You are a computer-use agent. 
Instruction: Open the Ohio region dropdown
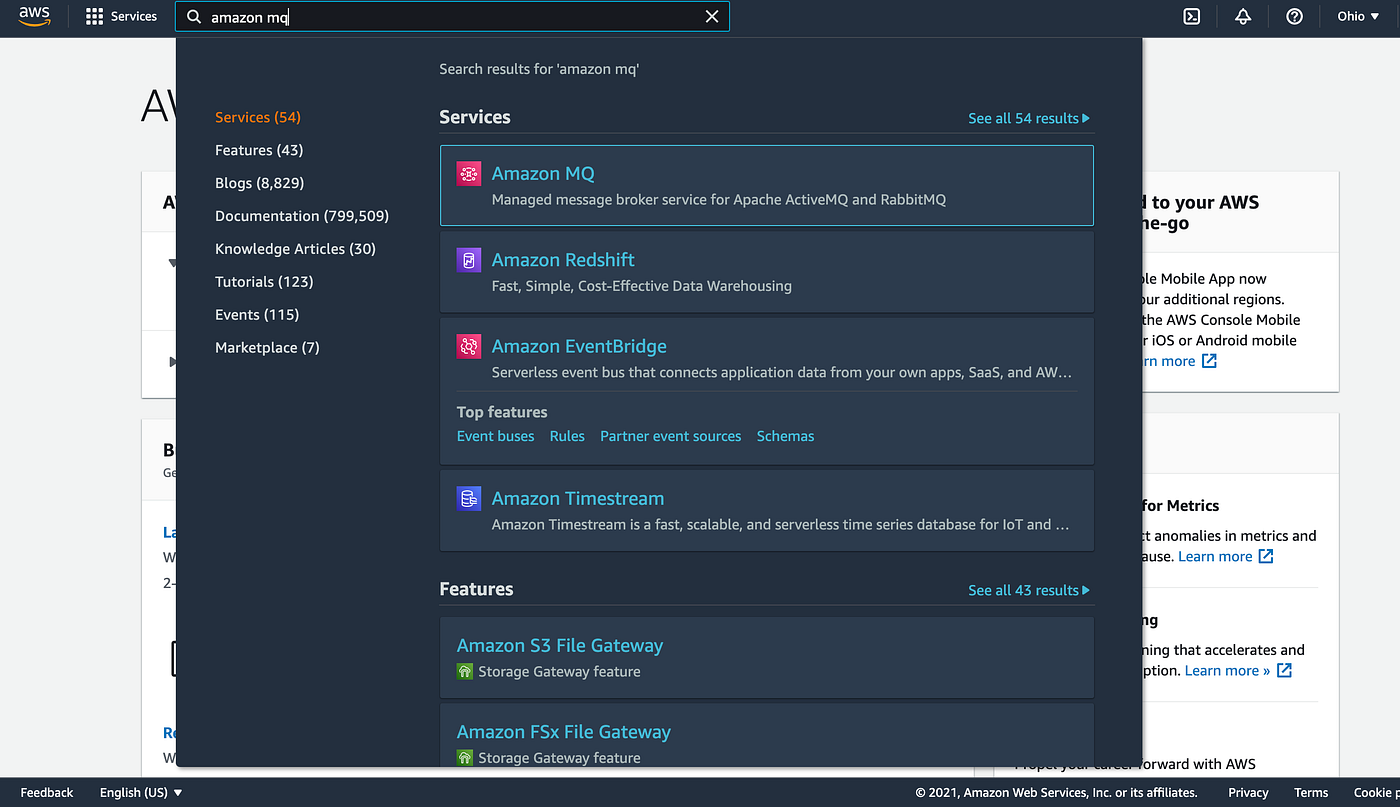(x=1358, y=17)
